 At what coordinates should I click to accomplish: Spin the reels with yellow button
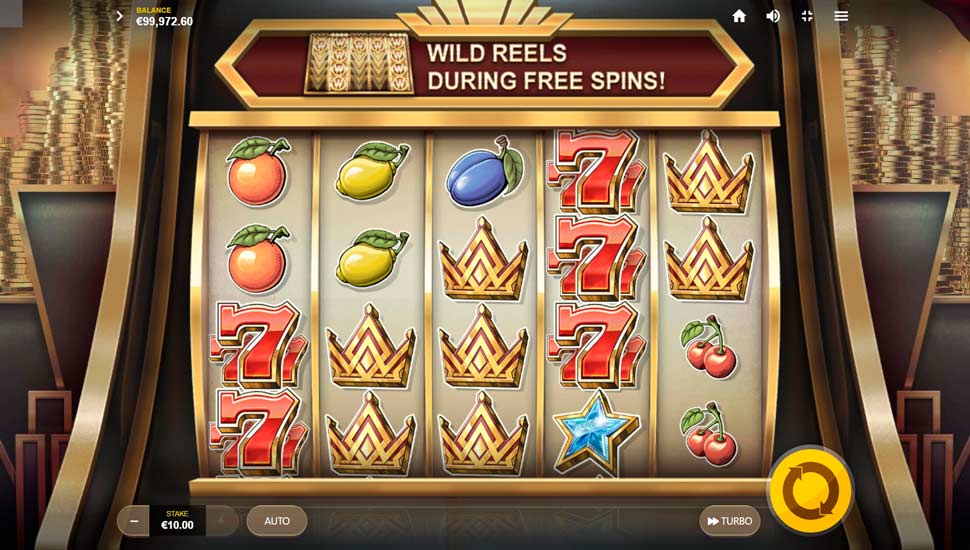pyautogui.click(x=810, y=491)
